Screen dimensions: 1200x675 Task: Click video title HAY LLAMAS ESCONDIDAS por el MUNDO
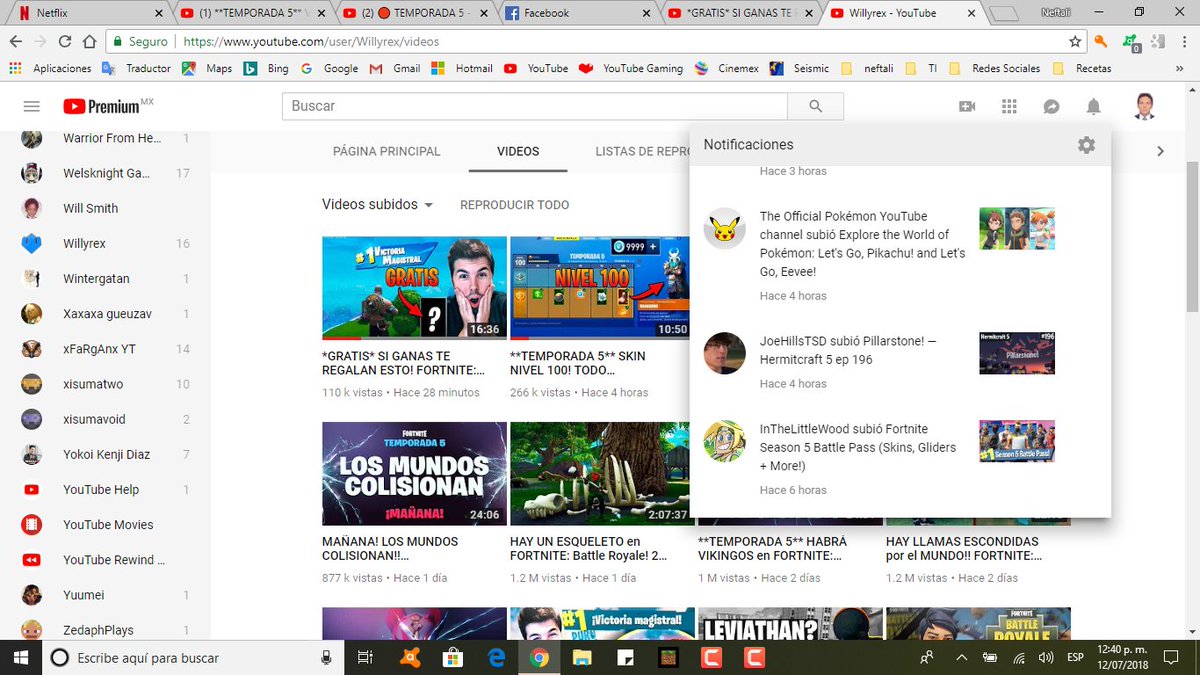pos(965,548)
